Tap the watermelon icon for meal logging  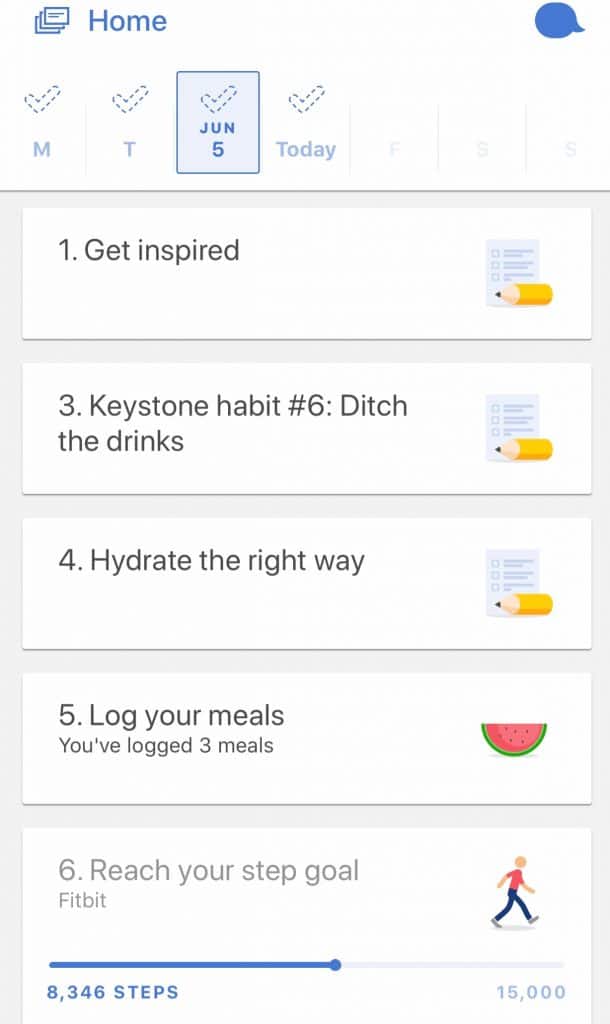(x=514, y=738)
